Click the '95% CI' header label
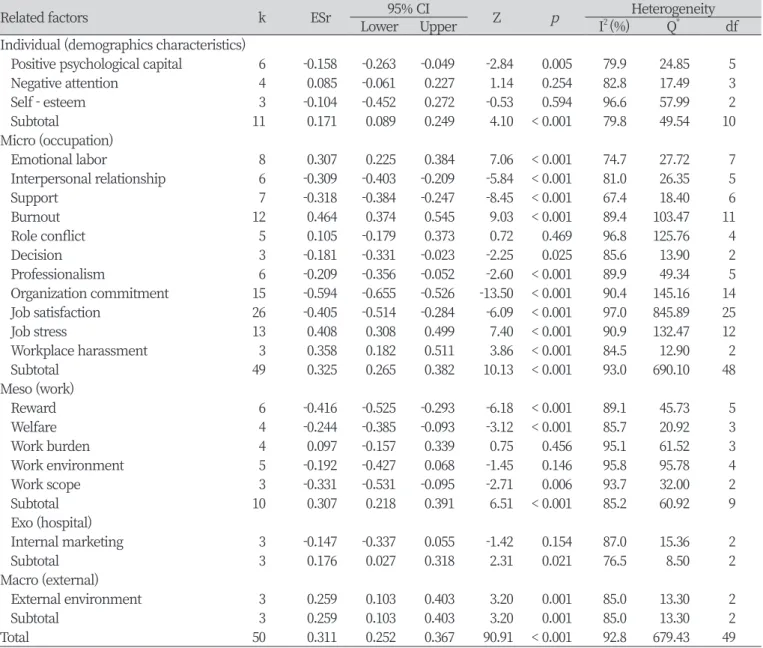The image size is (763, 648). click(408, 8)
